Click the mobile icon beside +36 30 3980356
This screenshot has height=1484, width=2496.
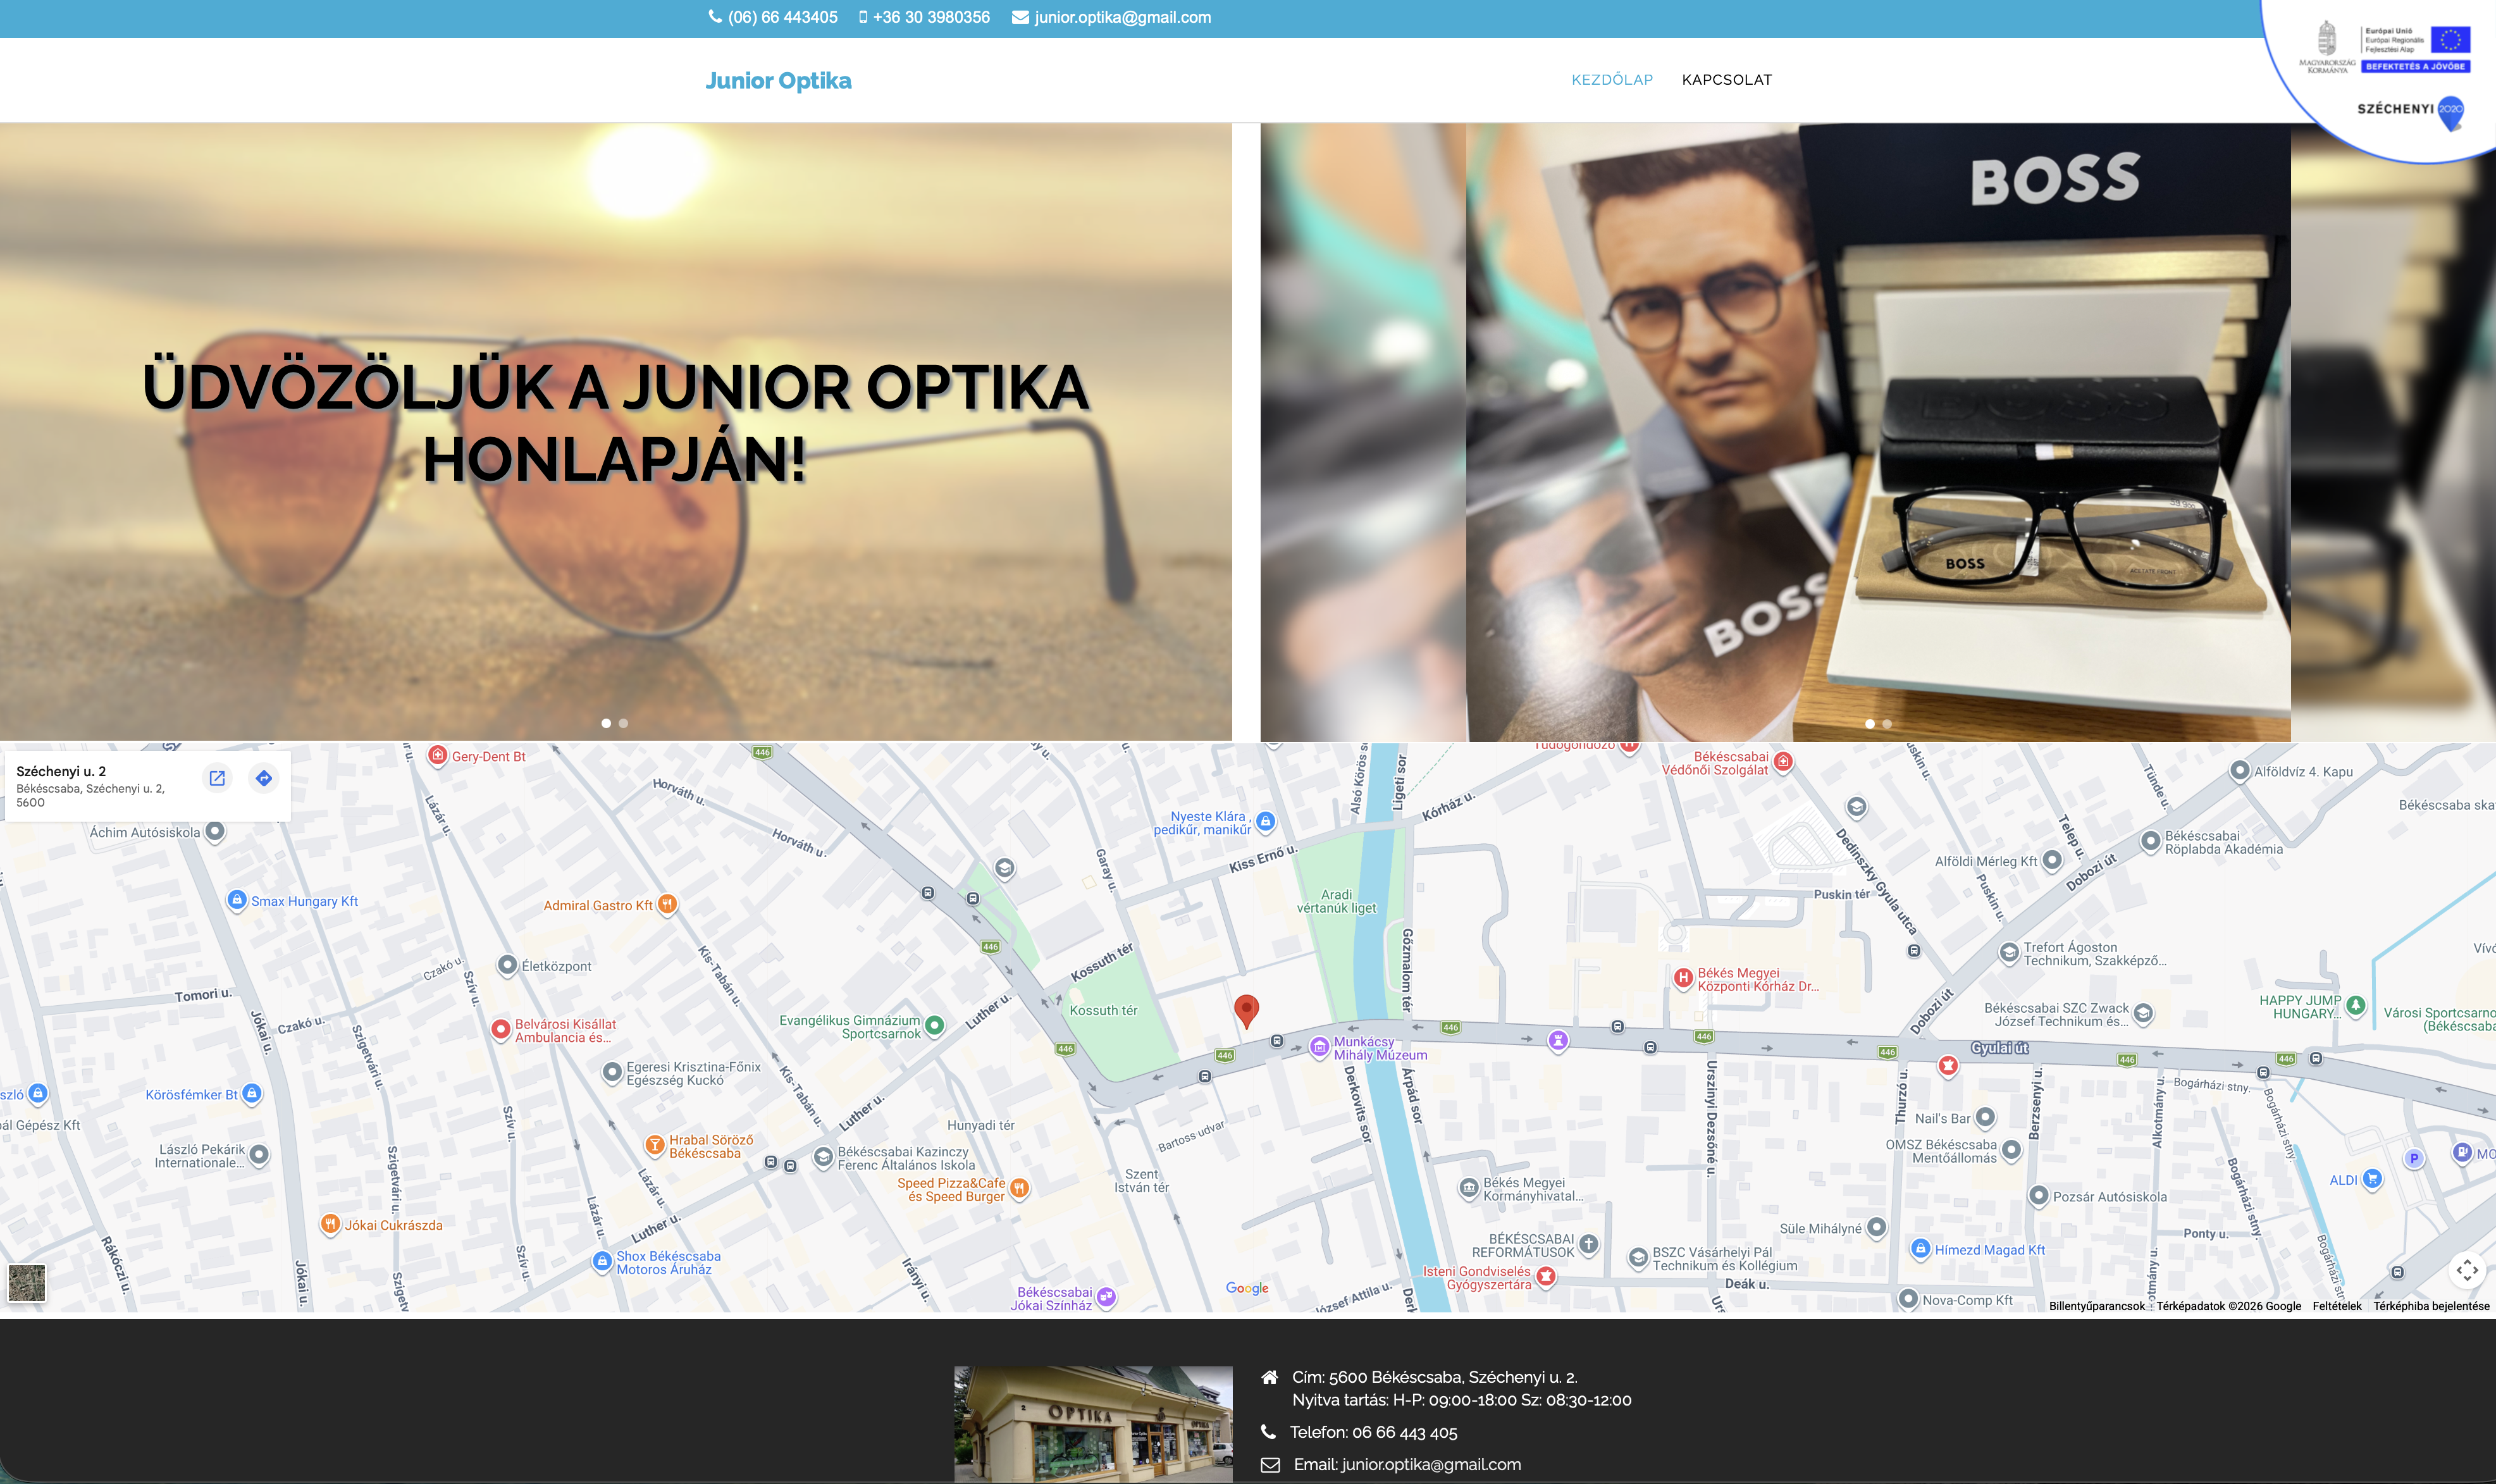(863, 17)
